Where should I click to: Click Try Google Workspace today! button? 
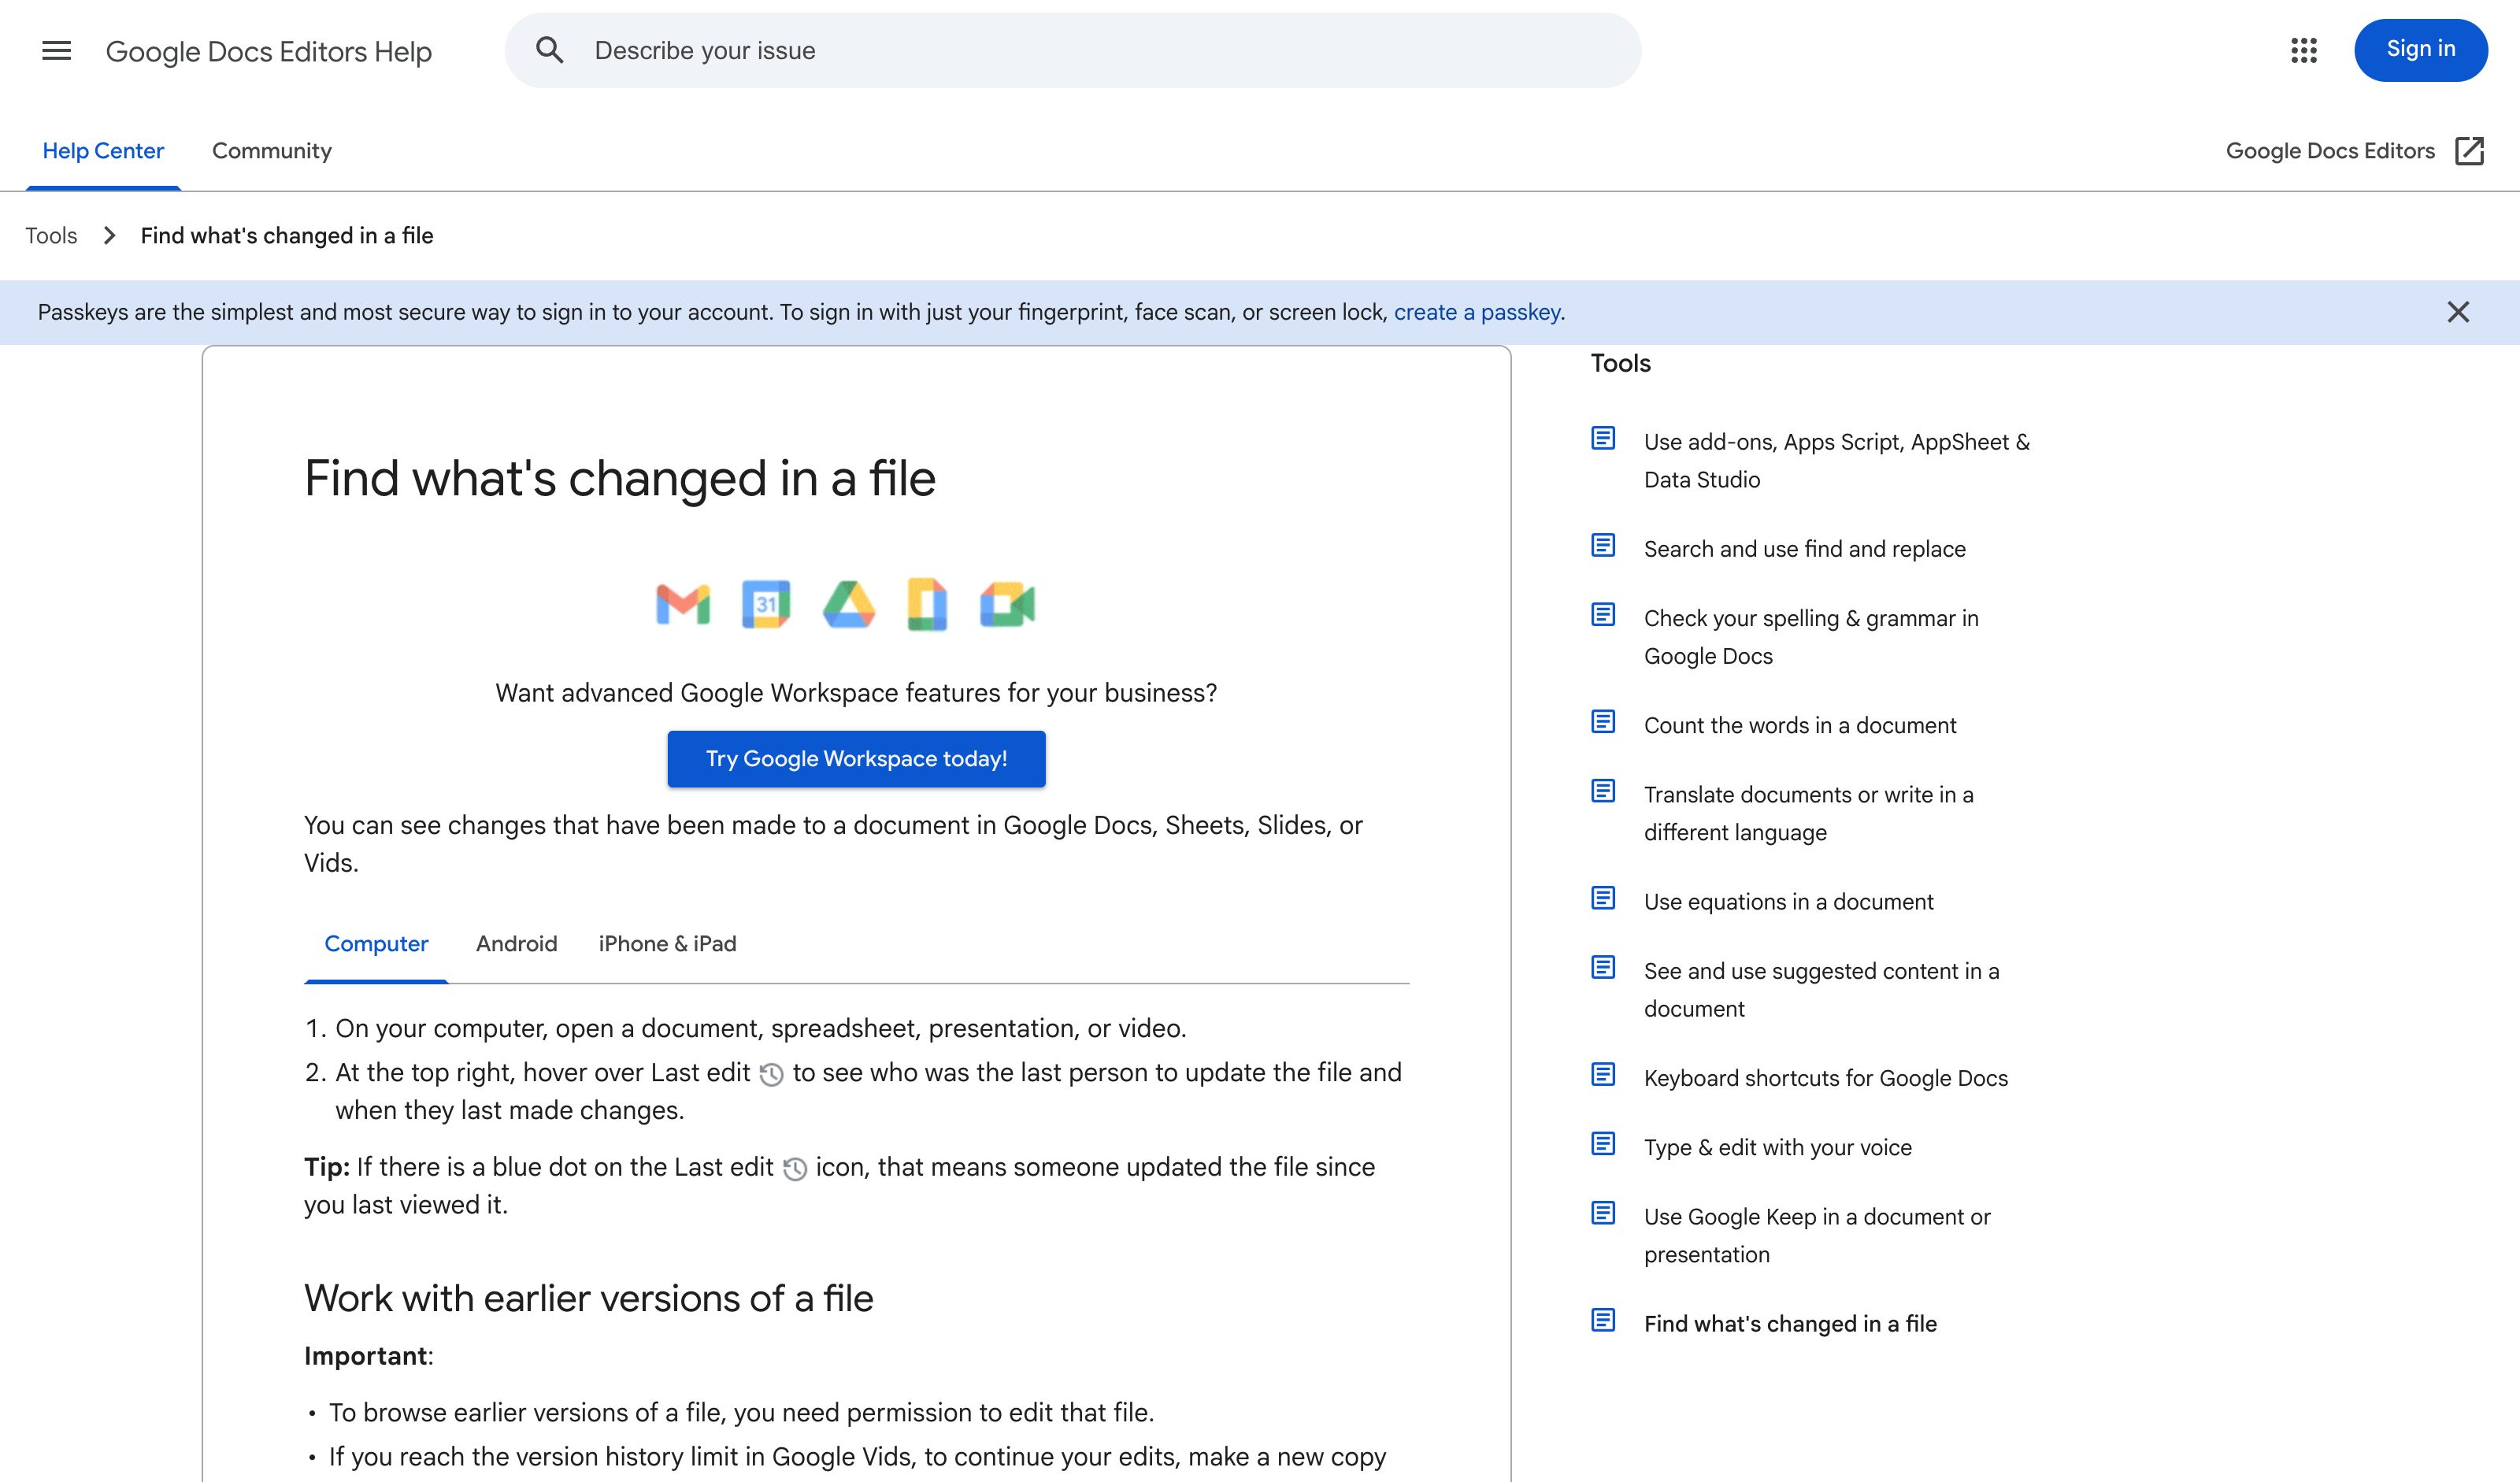pyautogui.click(x=856, y=759)
